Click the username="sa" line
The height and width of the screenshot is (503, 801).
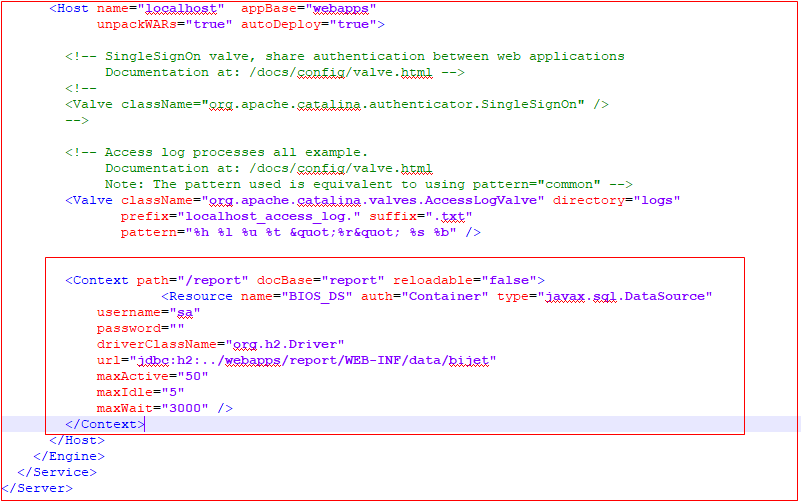click(148, 312)
